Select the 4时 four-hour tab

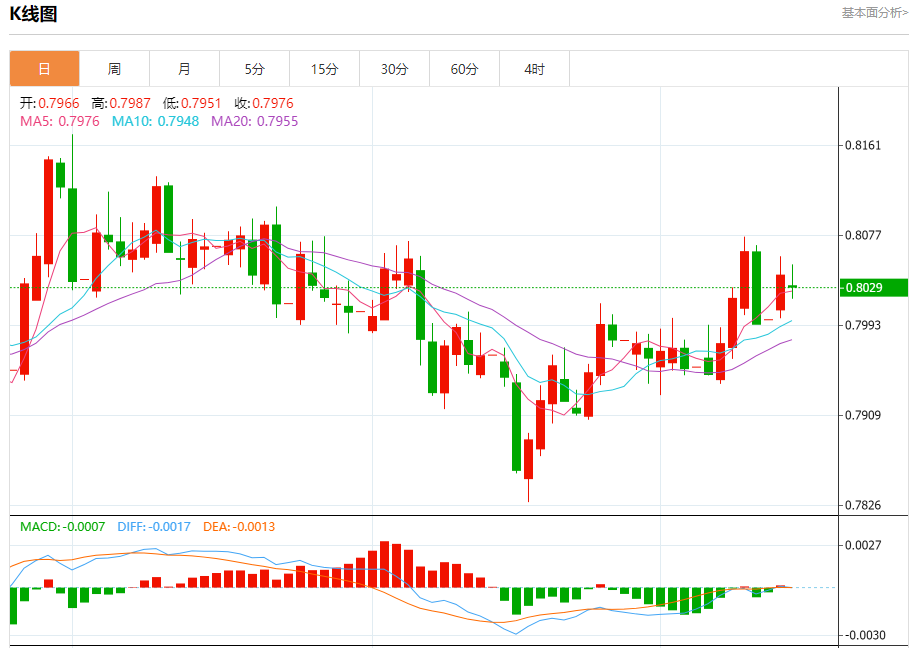click(x=534, y=69)
